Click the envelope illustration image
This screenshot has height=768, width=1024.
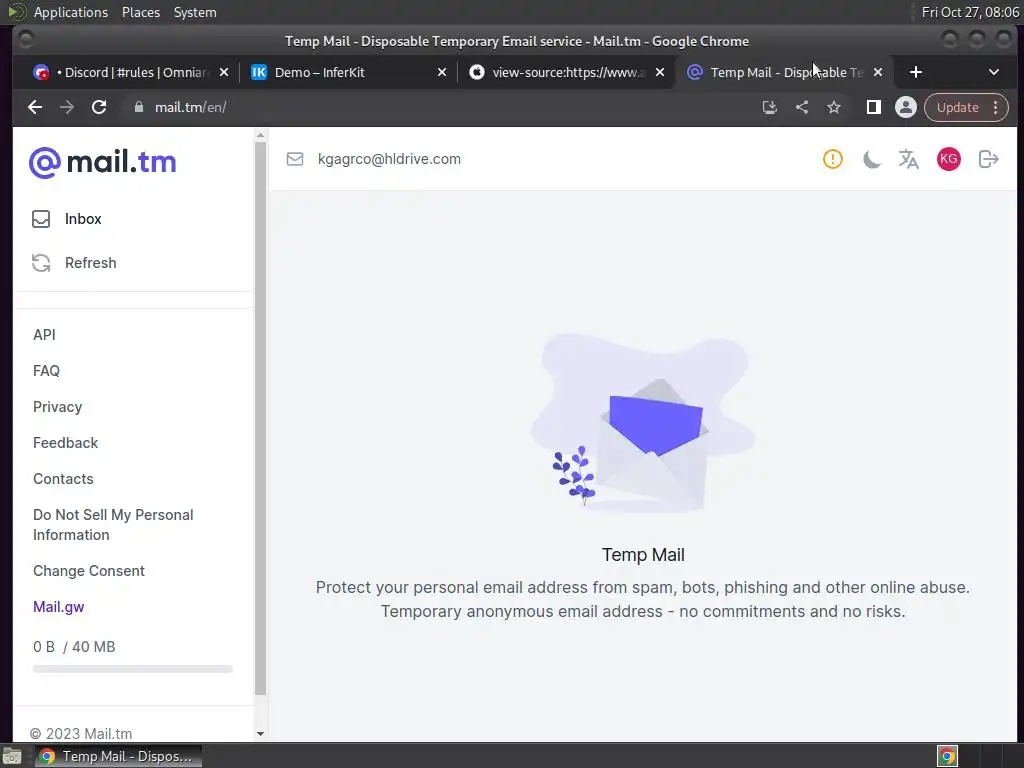[x=643, y=423]
